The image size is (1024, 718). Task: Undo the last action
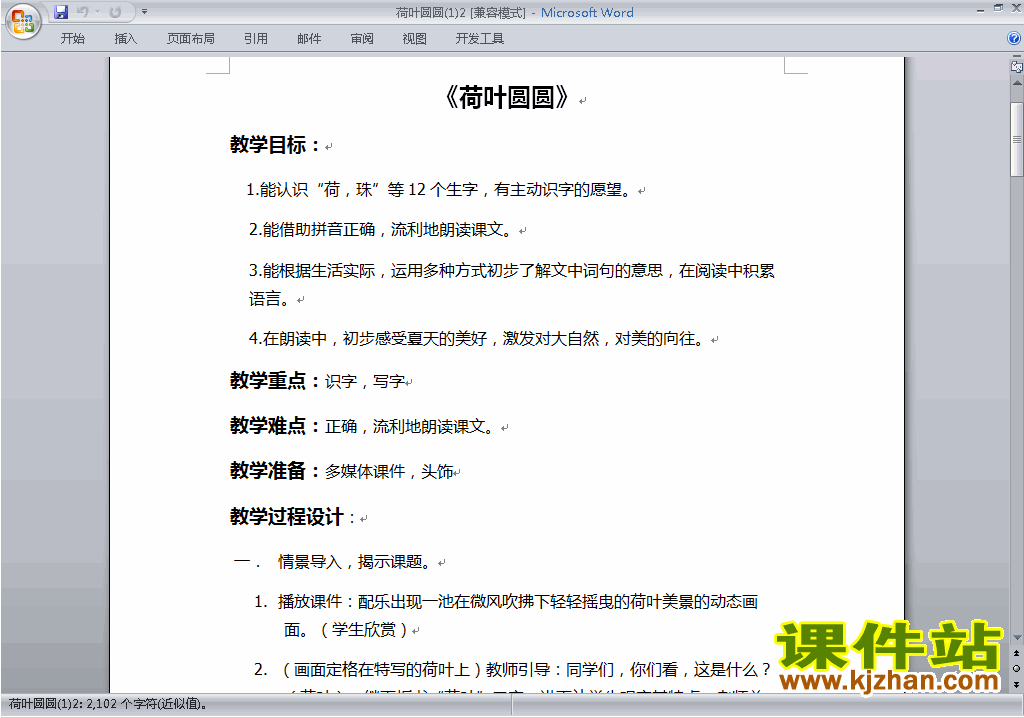pos(82,12)
